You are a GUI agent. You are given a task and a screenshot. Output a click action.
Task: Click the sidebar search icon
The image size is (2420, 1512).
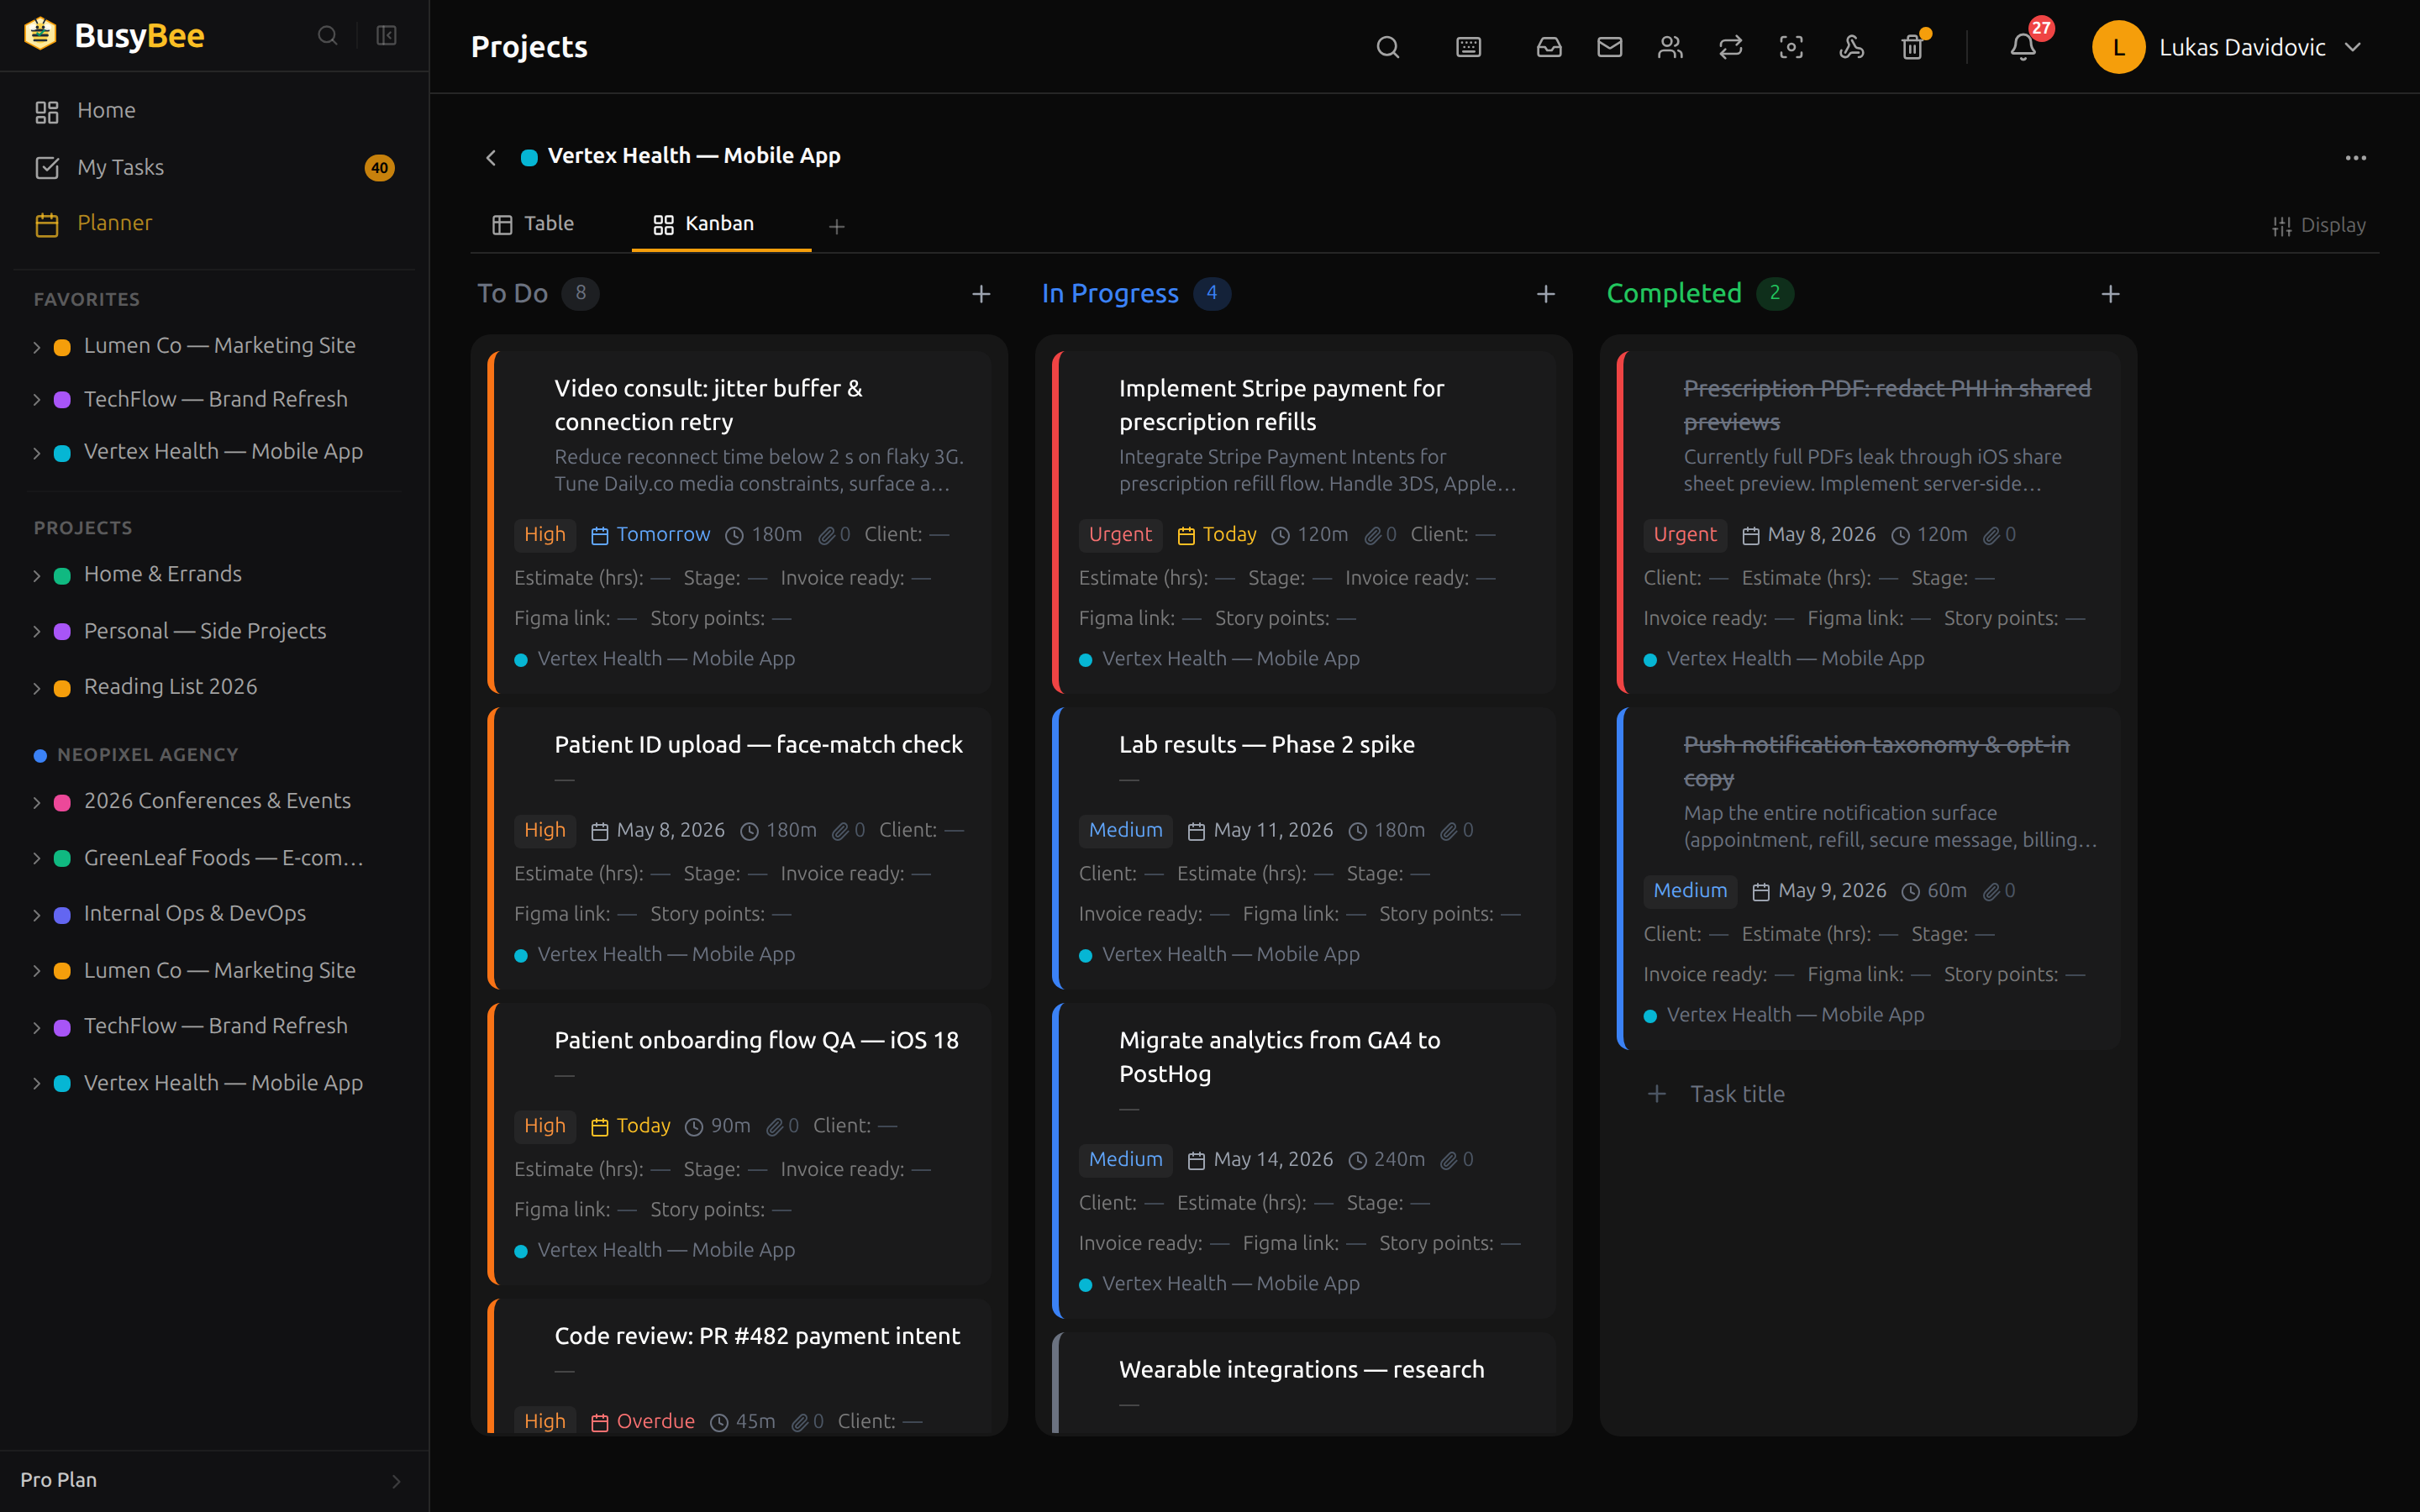(x=327, y=36)
